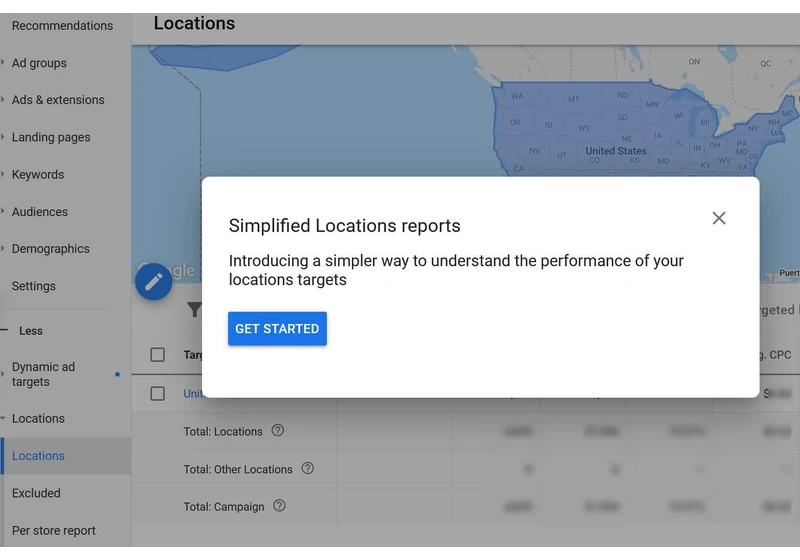The image size is (800, 560).
Task: Go to Ads & extensions
Action: [x=58, y=99]
